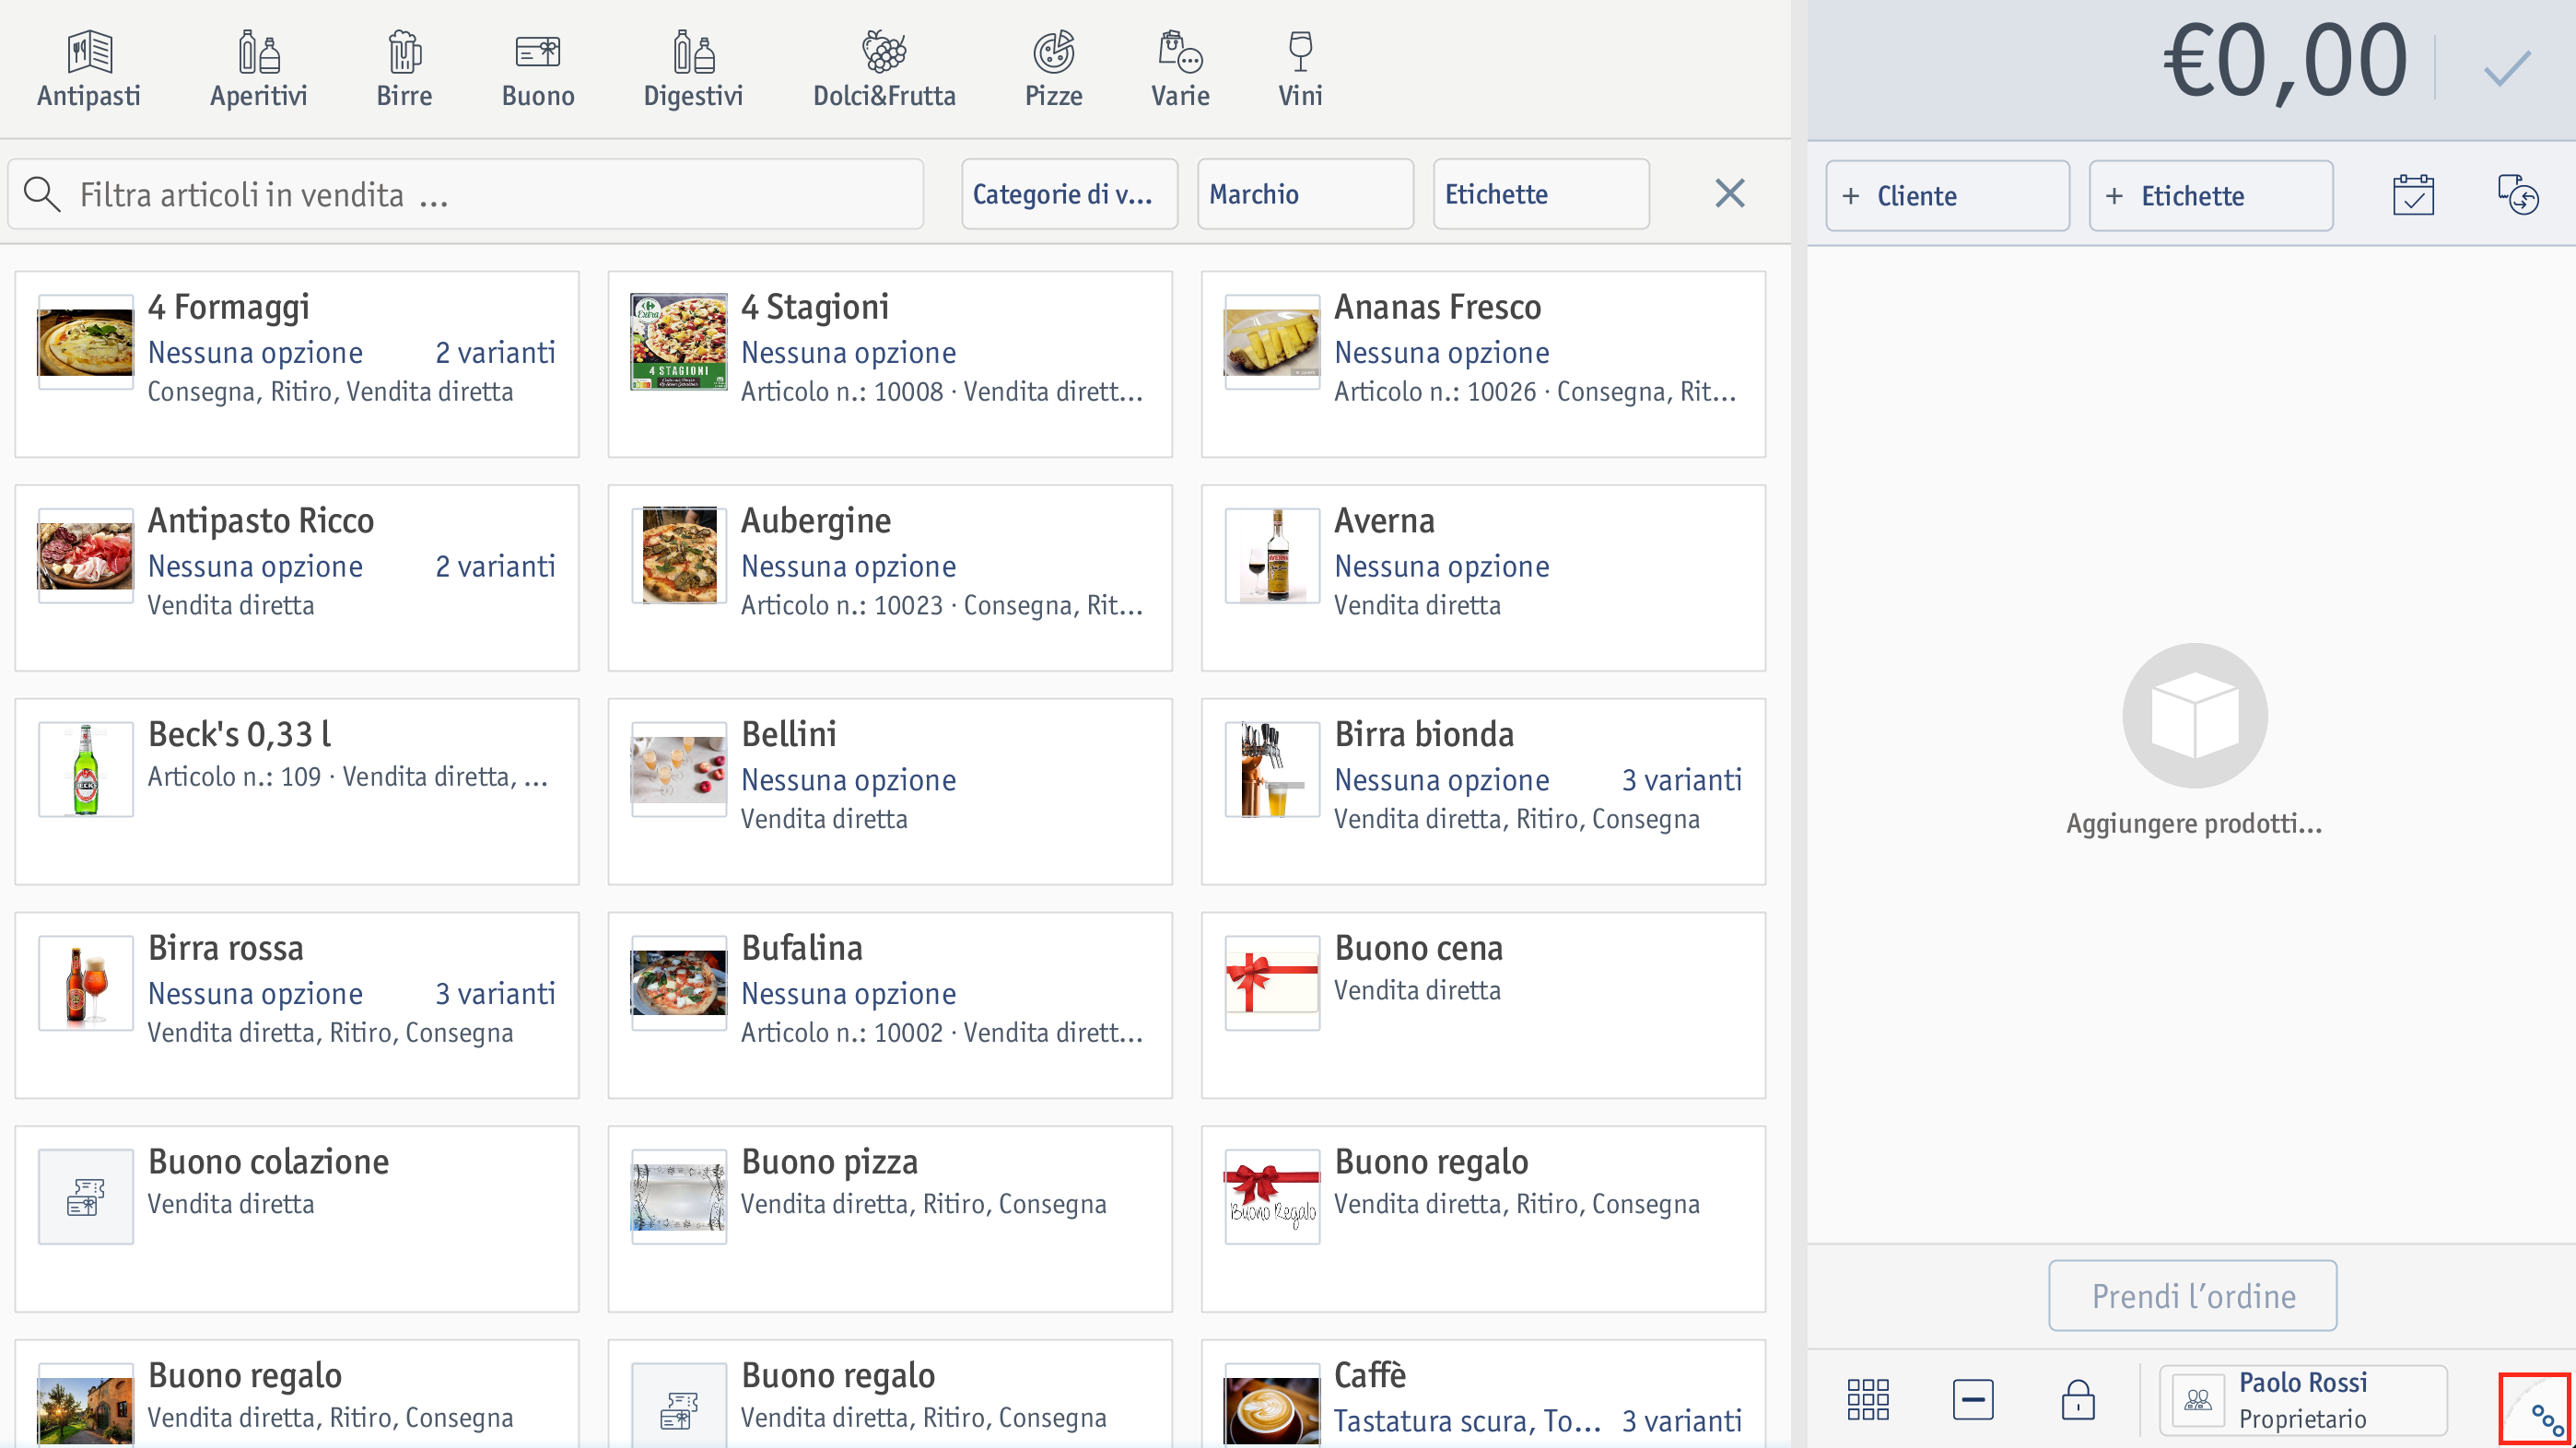This screenshot has height=1448, width=2576.
Task: Open Nessuna opzione under Bufalina
Action: click(848, 993)
